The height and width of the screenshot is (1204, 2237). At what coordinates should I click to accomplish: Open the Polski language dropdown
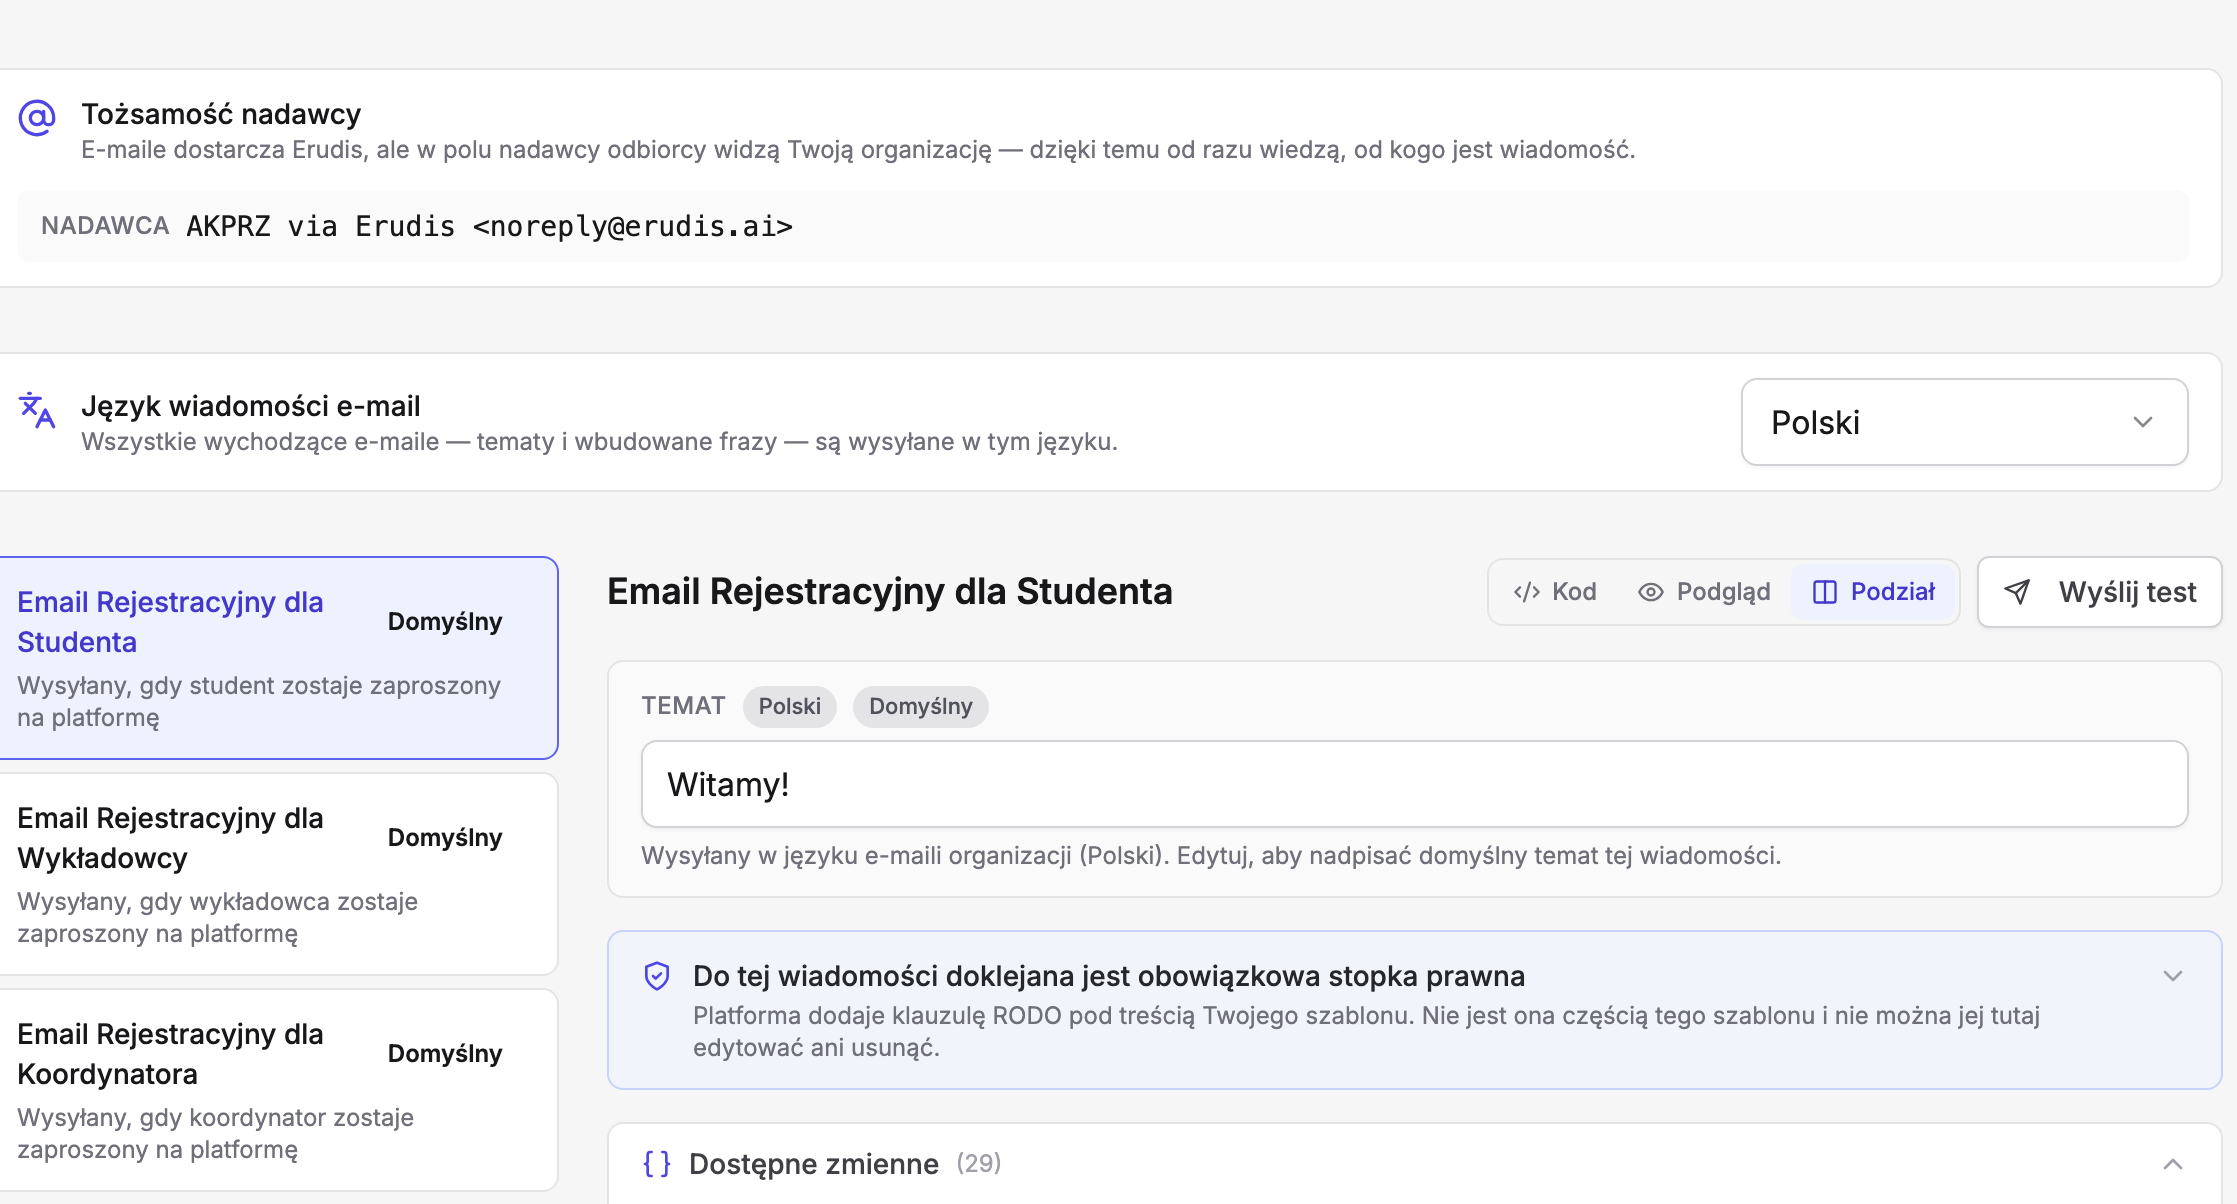coord(1964,422)
